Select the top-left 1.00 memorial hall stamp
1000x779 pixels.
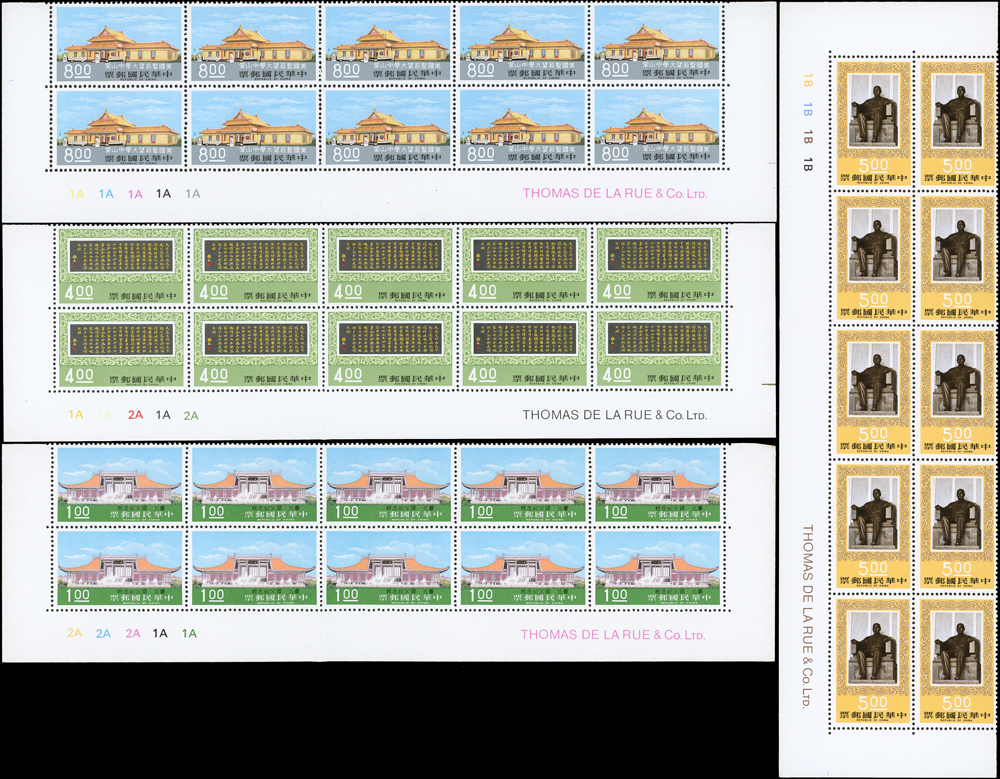pos(121,484)
